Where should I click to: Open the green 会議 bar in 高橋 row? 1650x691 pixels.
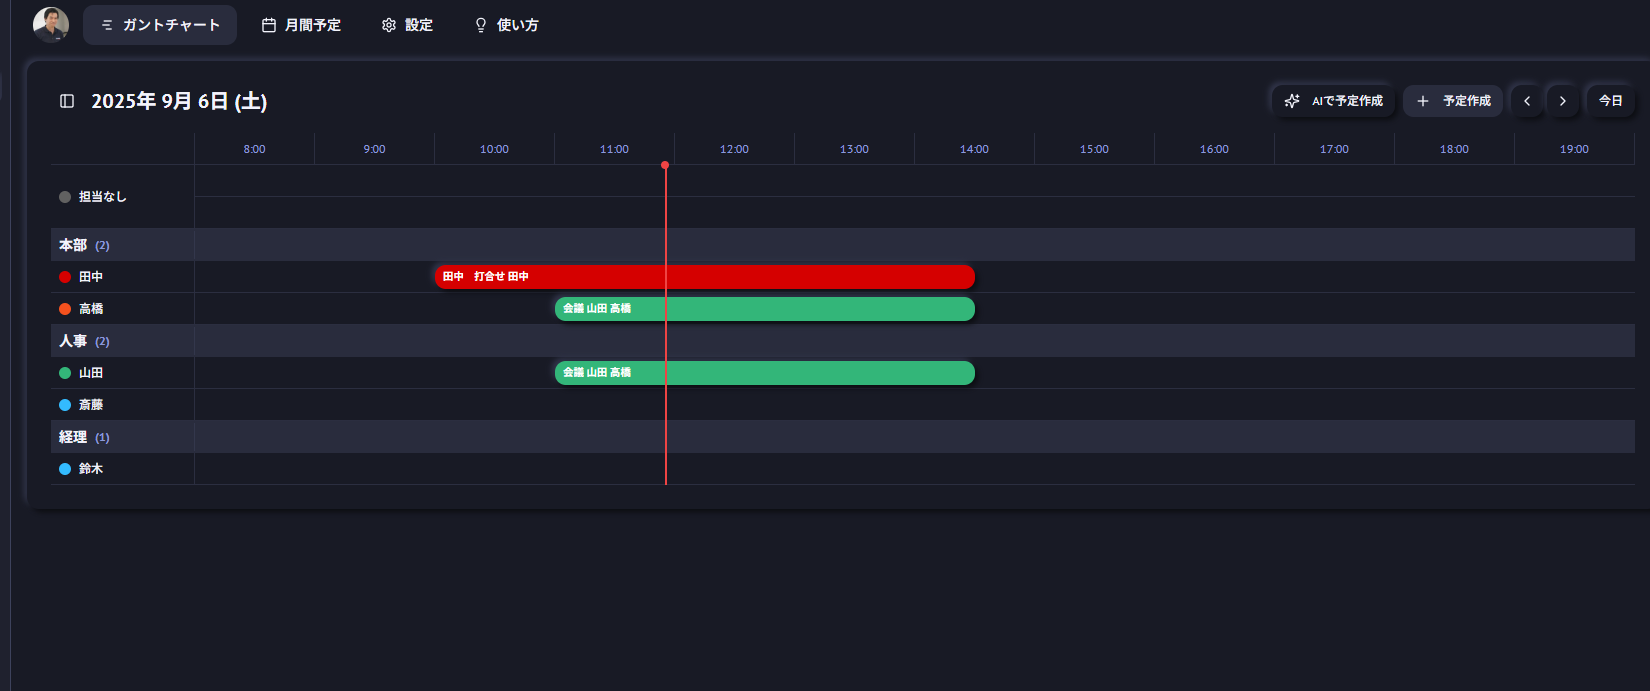pyautogui.click(x=764, y=309)
